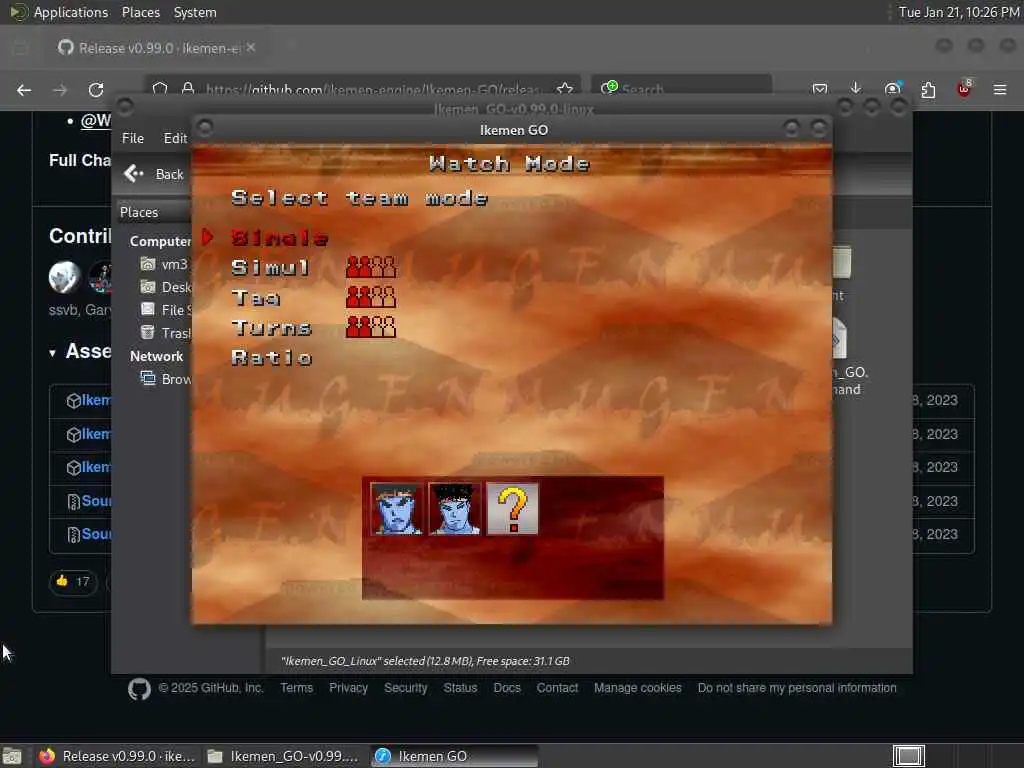Open Desktop entry in sidebar
Viewport: 1024px width, 768px height.
(x=165, y=287)
